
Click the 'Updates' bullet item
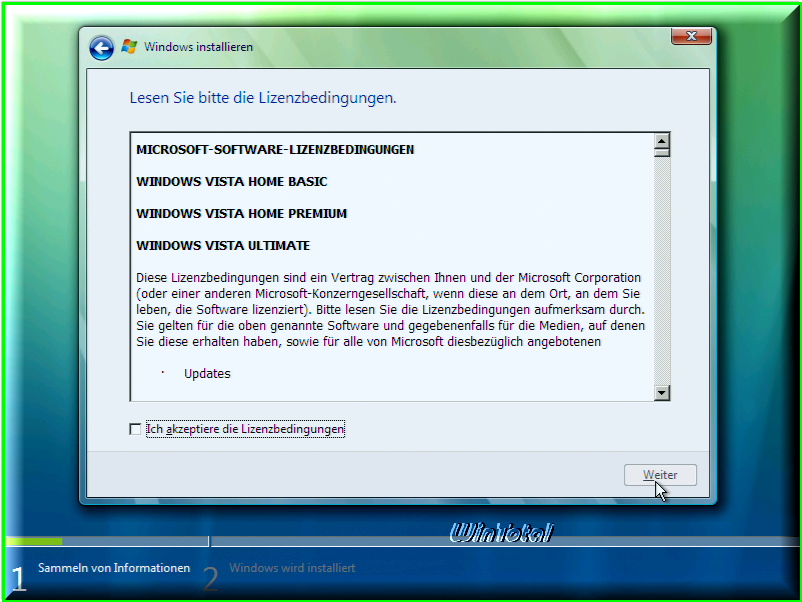[207, 374]
